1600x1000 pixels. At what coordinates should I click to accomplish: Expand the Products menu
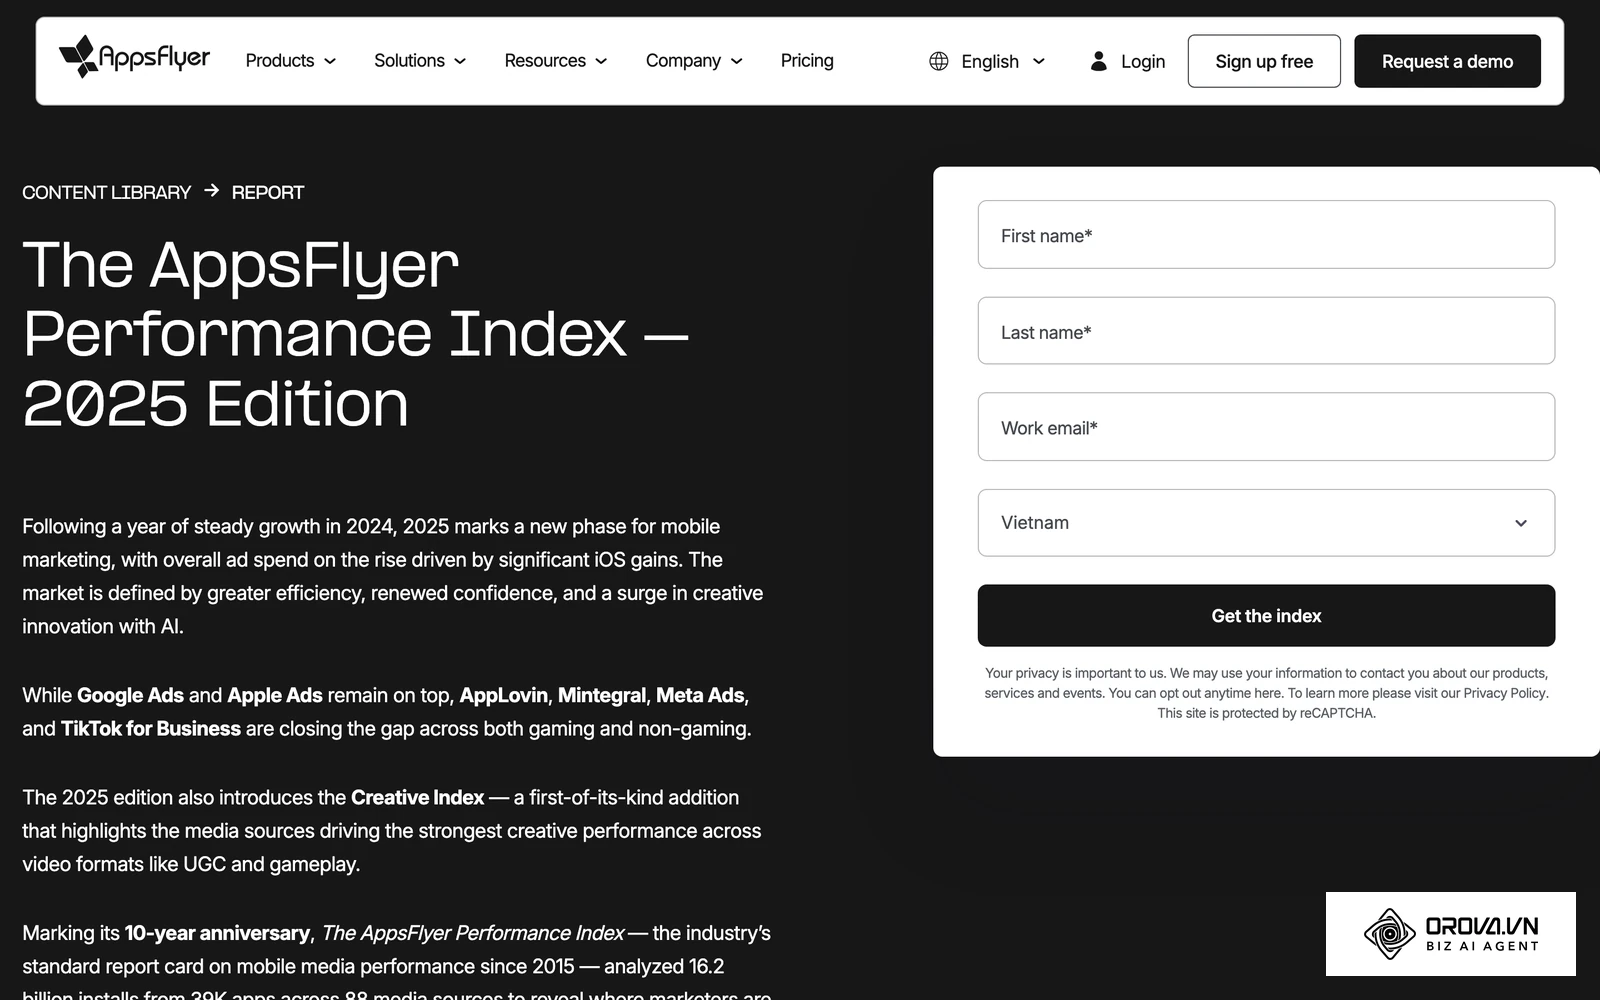291,61
